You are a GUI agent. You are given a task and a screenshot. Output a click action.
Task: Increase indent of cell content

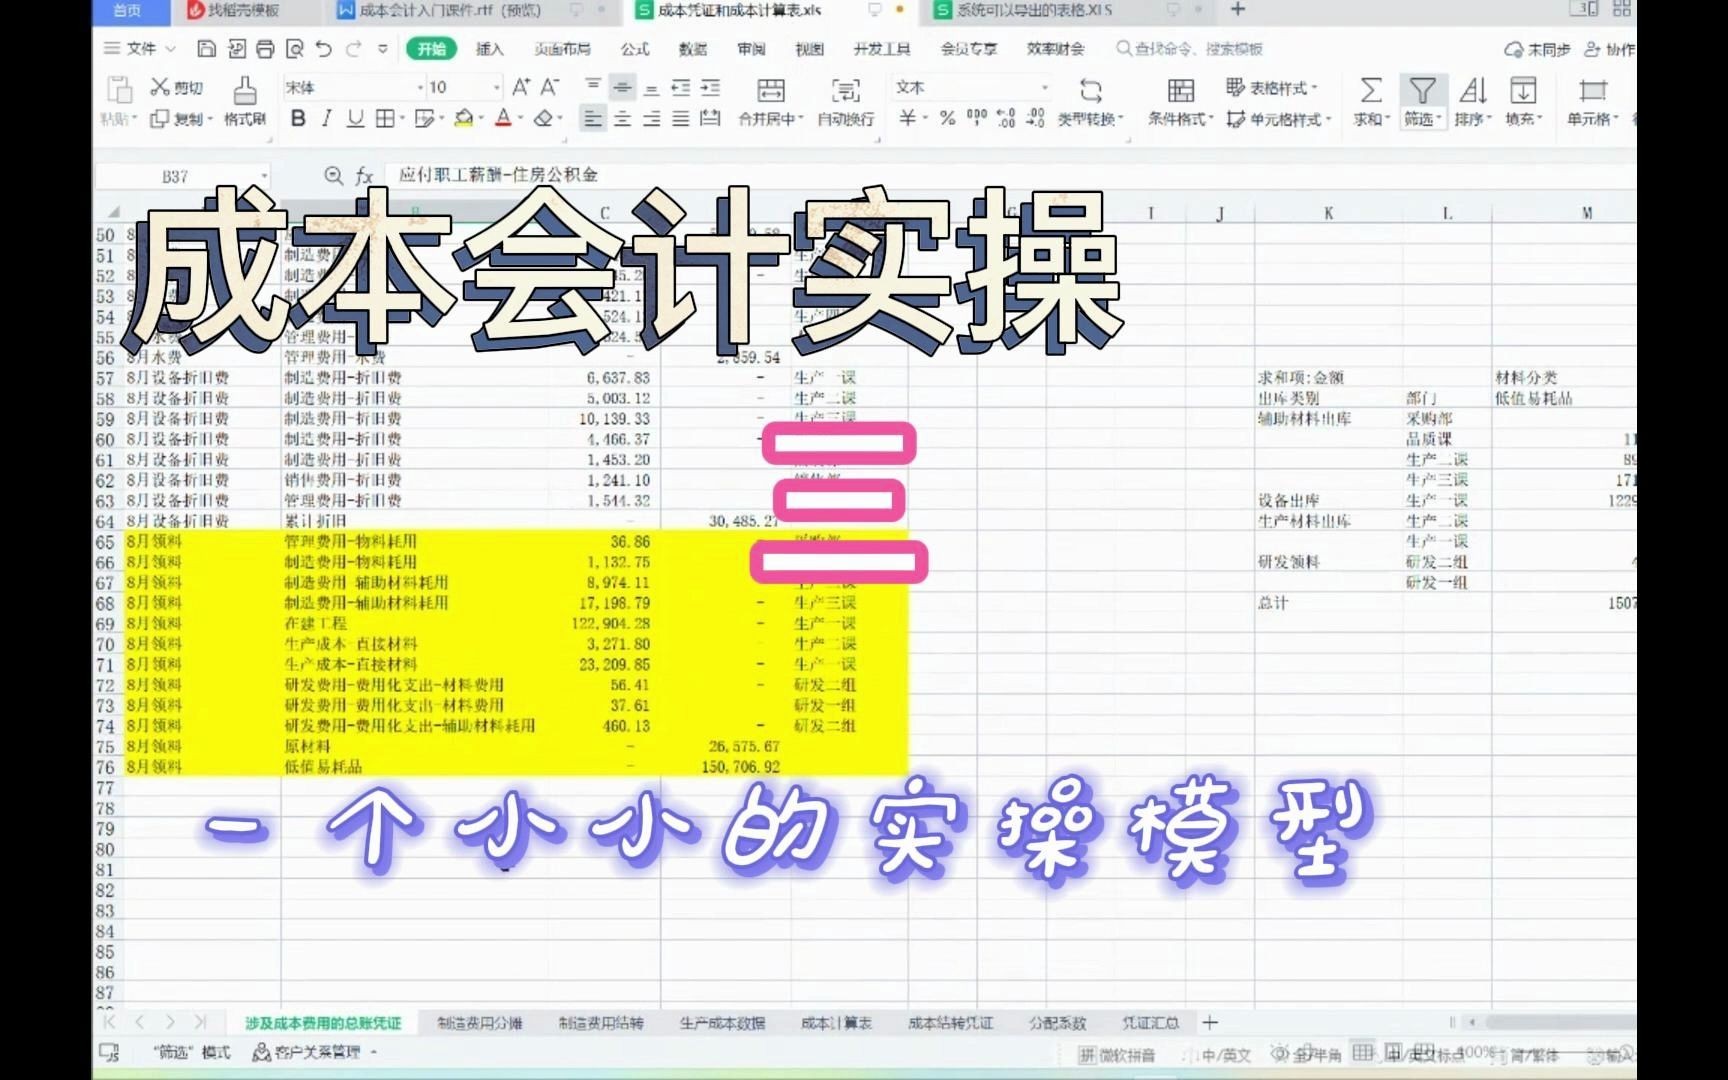point(710,87)
